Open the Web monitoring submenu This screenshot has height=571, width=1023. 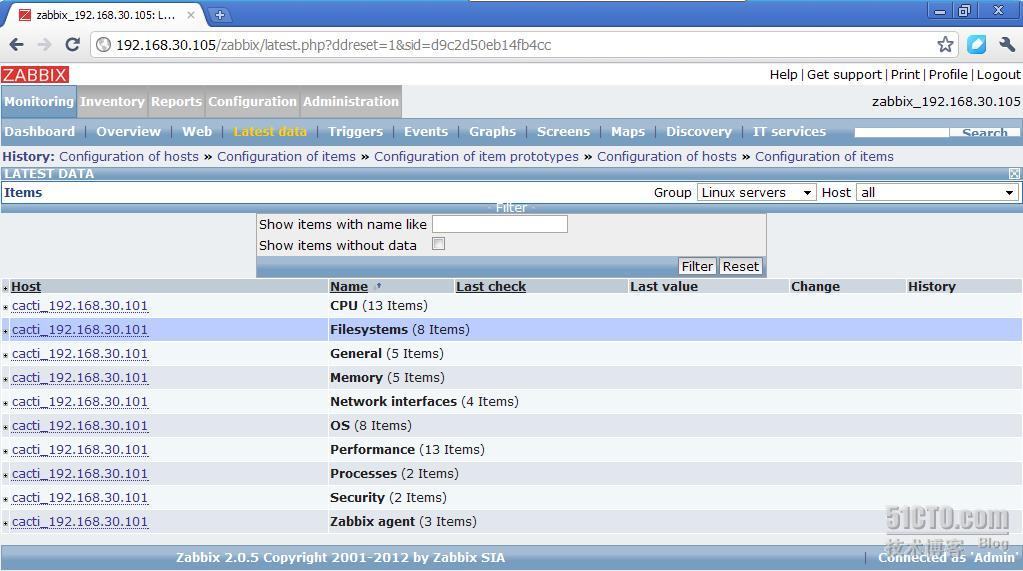(x=197, y=132)
